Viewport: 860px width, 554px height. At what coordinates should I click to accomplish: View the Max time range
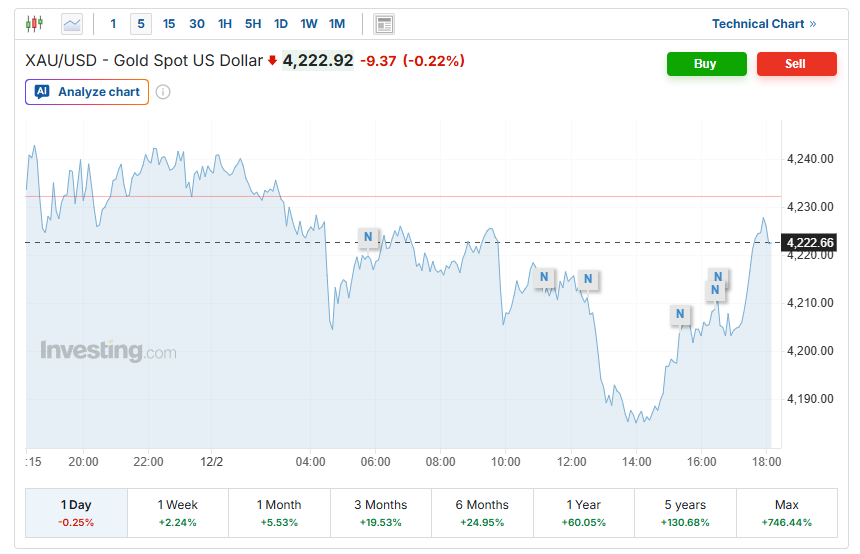click(786, 513)
